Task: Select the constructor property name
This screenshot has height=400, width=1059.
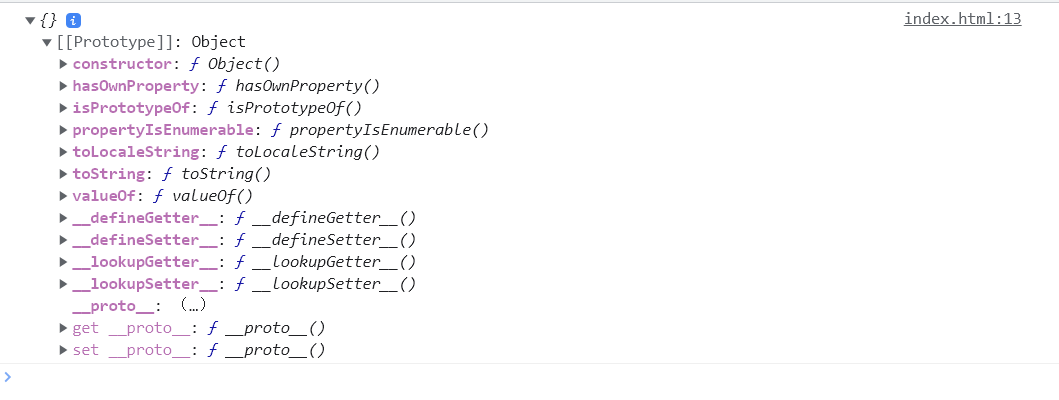Action: [122, 64]
